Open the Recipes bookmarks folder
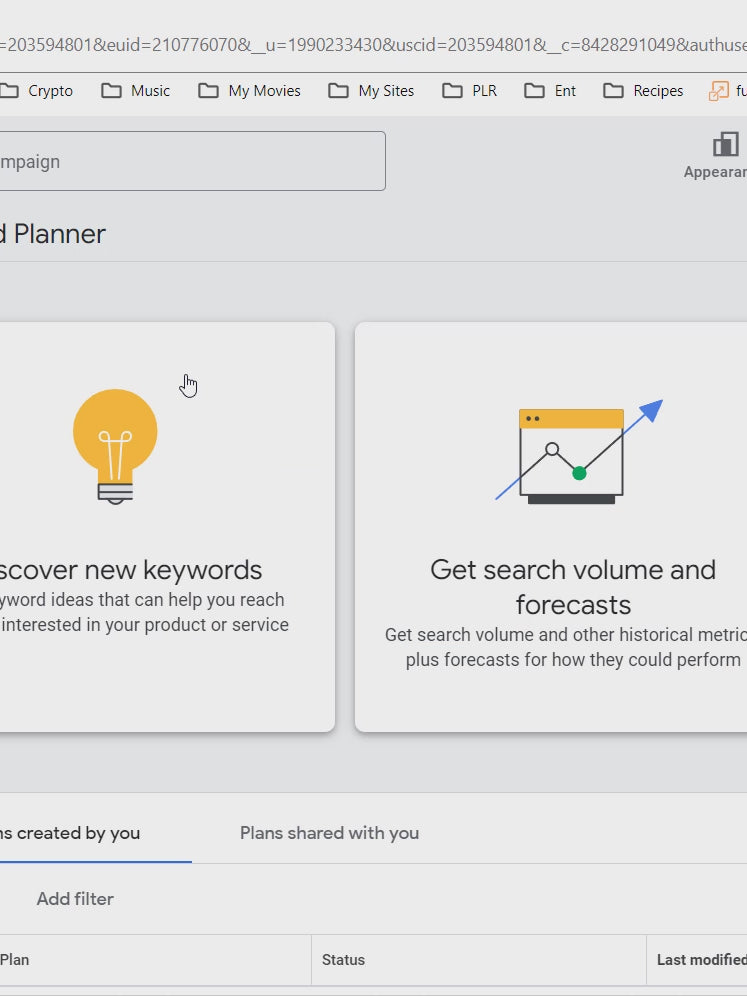This screenshot has height=996, width=747. point(644,91)
